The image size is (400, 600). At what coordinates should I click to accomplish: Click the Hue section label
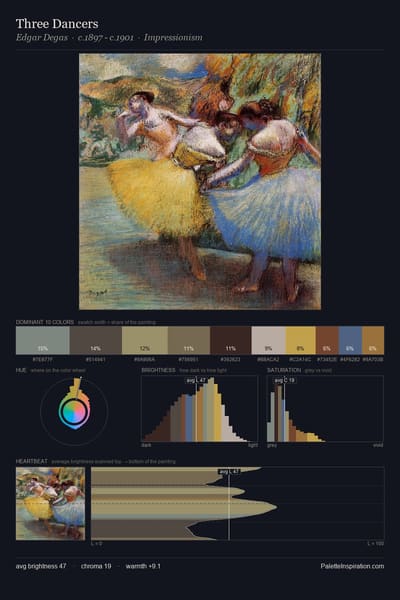click(21, 370)
